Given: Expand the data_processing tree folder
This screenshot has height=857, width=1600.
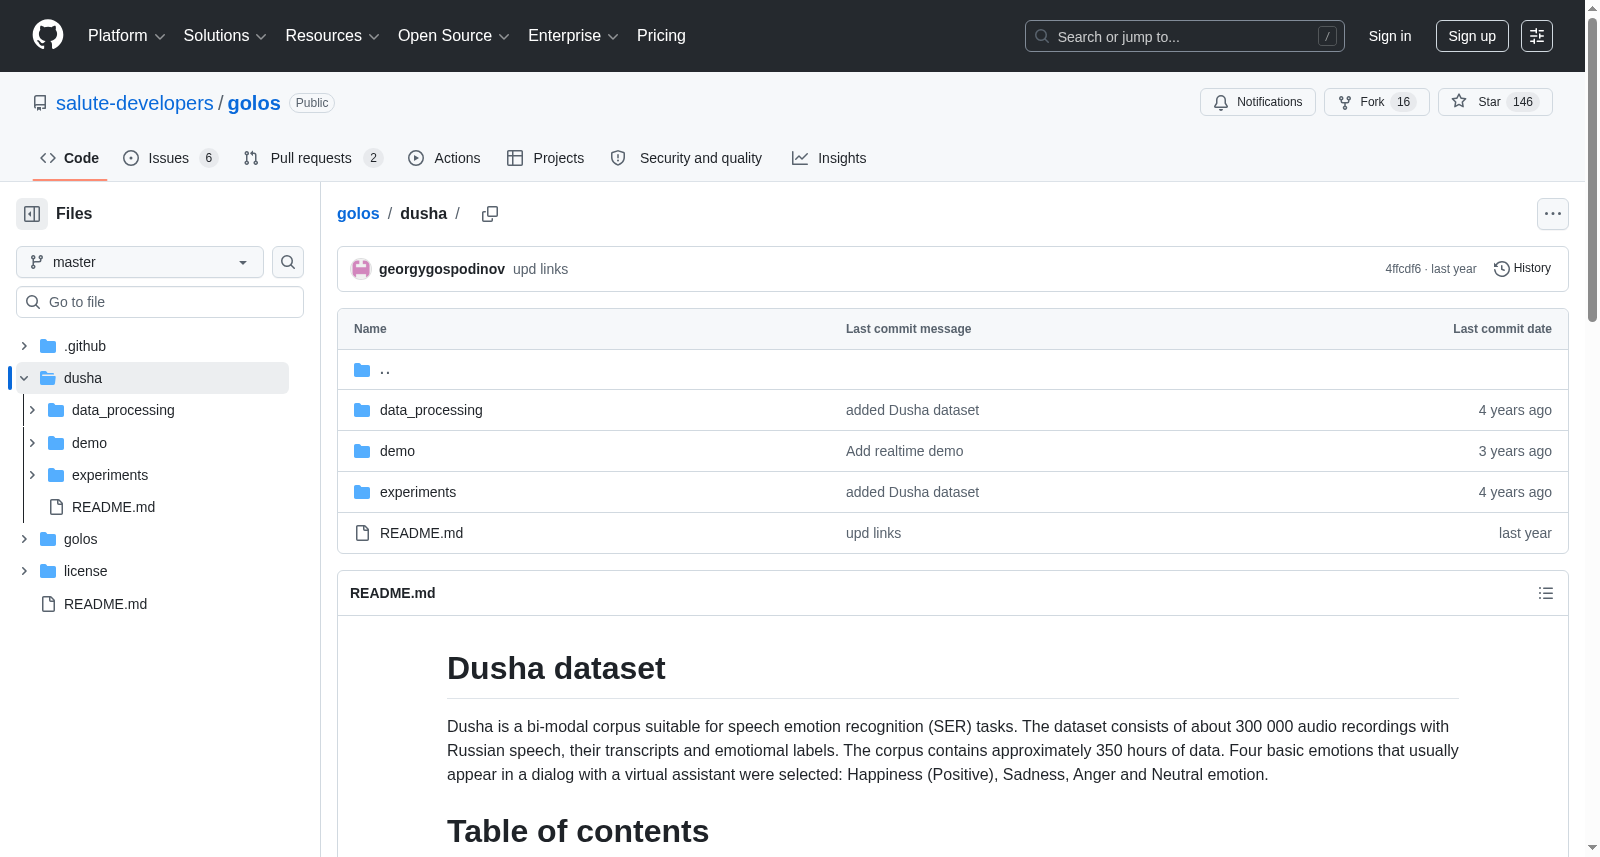Looking at the screenshot, I should pos(32,410).
